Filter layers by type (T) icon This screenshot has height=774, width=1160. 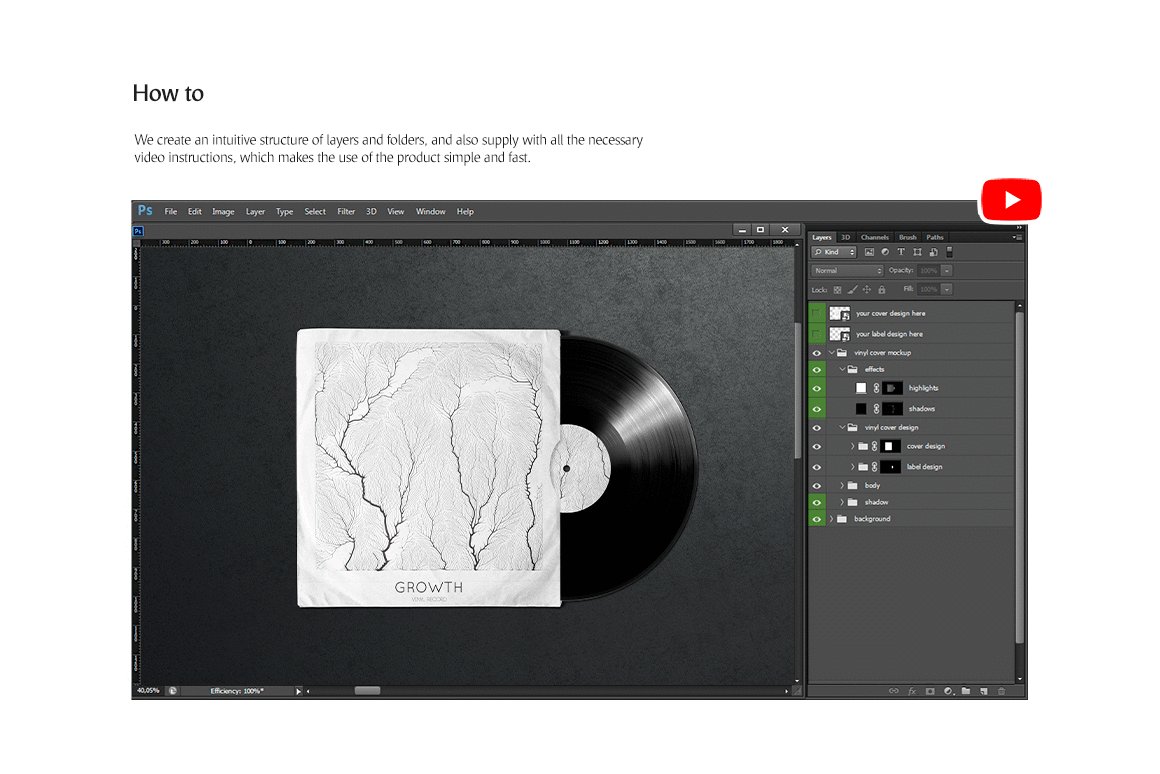coord(901,252)
